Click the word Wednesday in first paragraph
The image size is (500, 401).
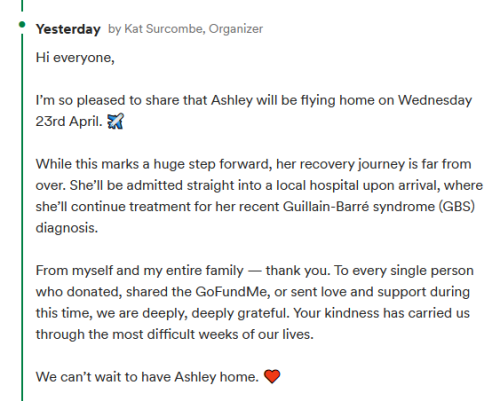coord(435,100)
